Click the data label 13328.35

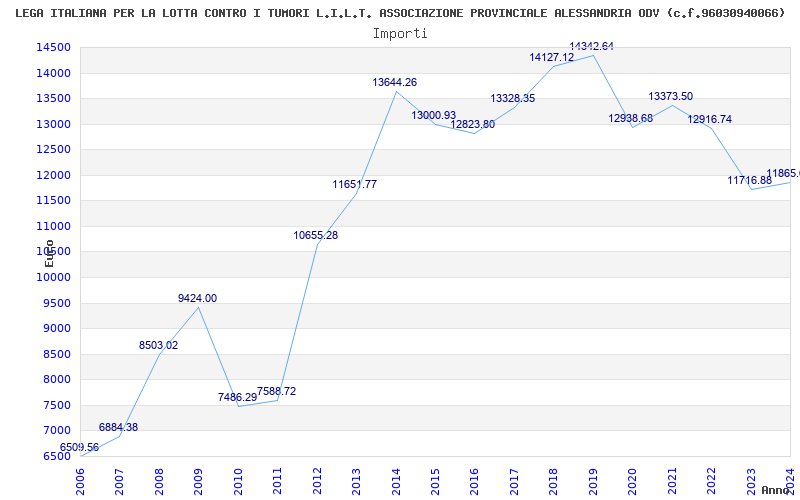click(513, 98)
